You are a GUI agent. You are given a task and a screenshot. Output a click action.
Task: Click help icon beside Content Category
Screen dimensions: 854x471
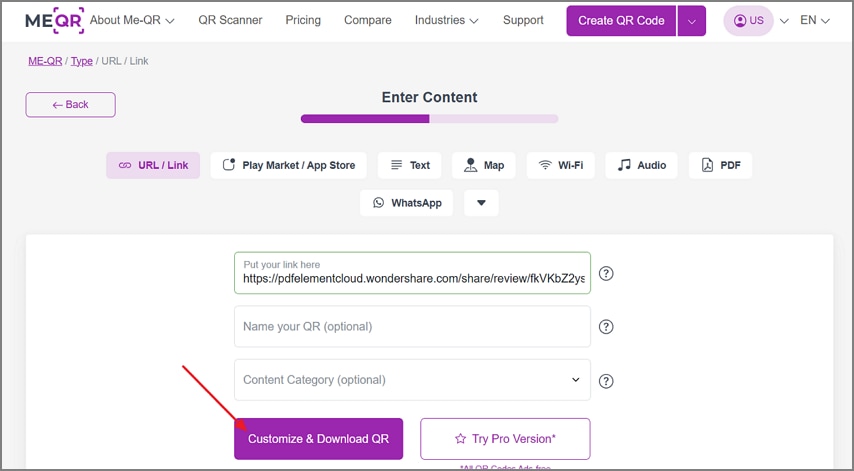606,381
